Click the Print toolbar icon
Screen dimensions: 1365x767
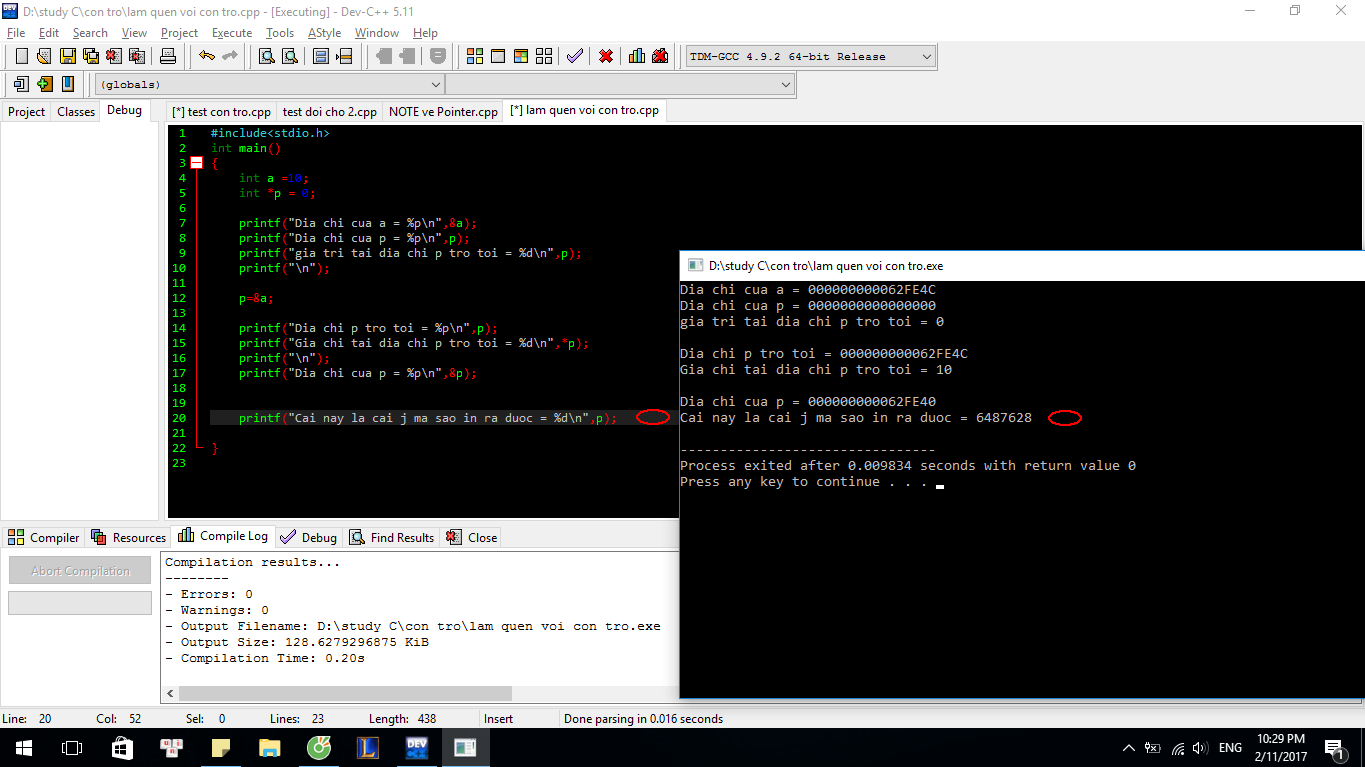pyautogui.click(x=168, y=56)
